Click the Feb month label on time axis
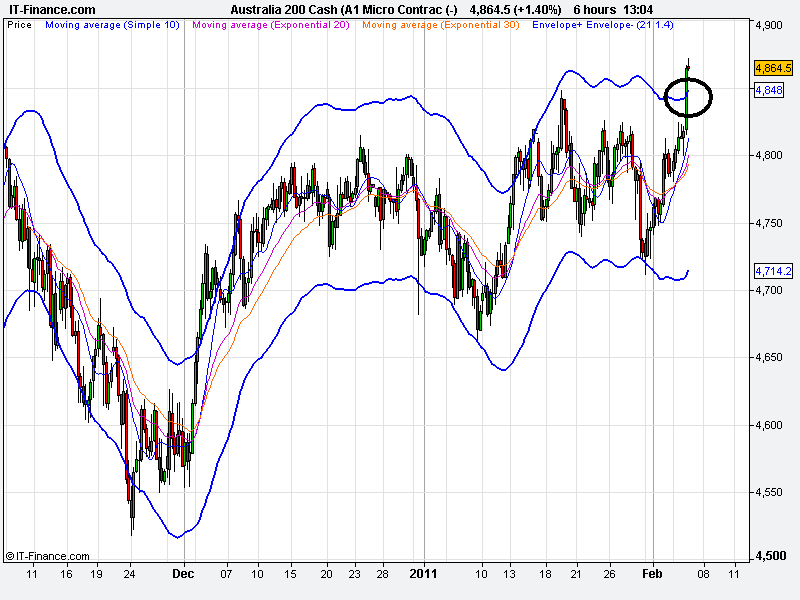 click(652, 574)
